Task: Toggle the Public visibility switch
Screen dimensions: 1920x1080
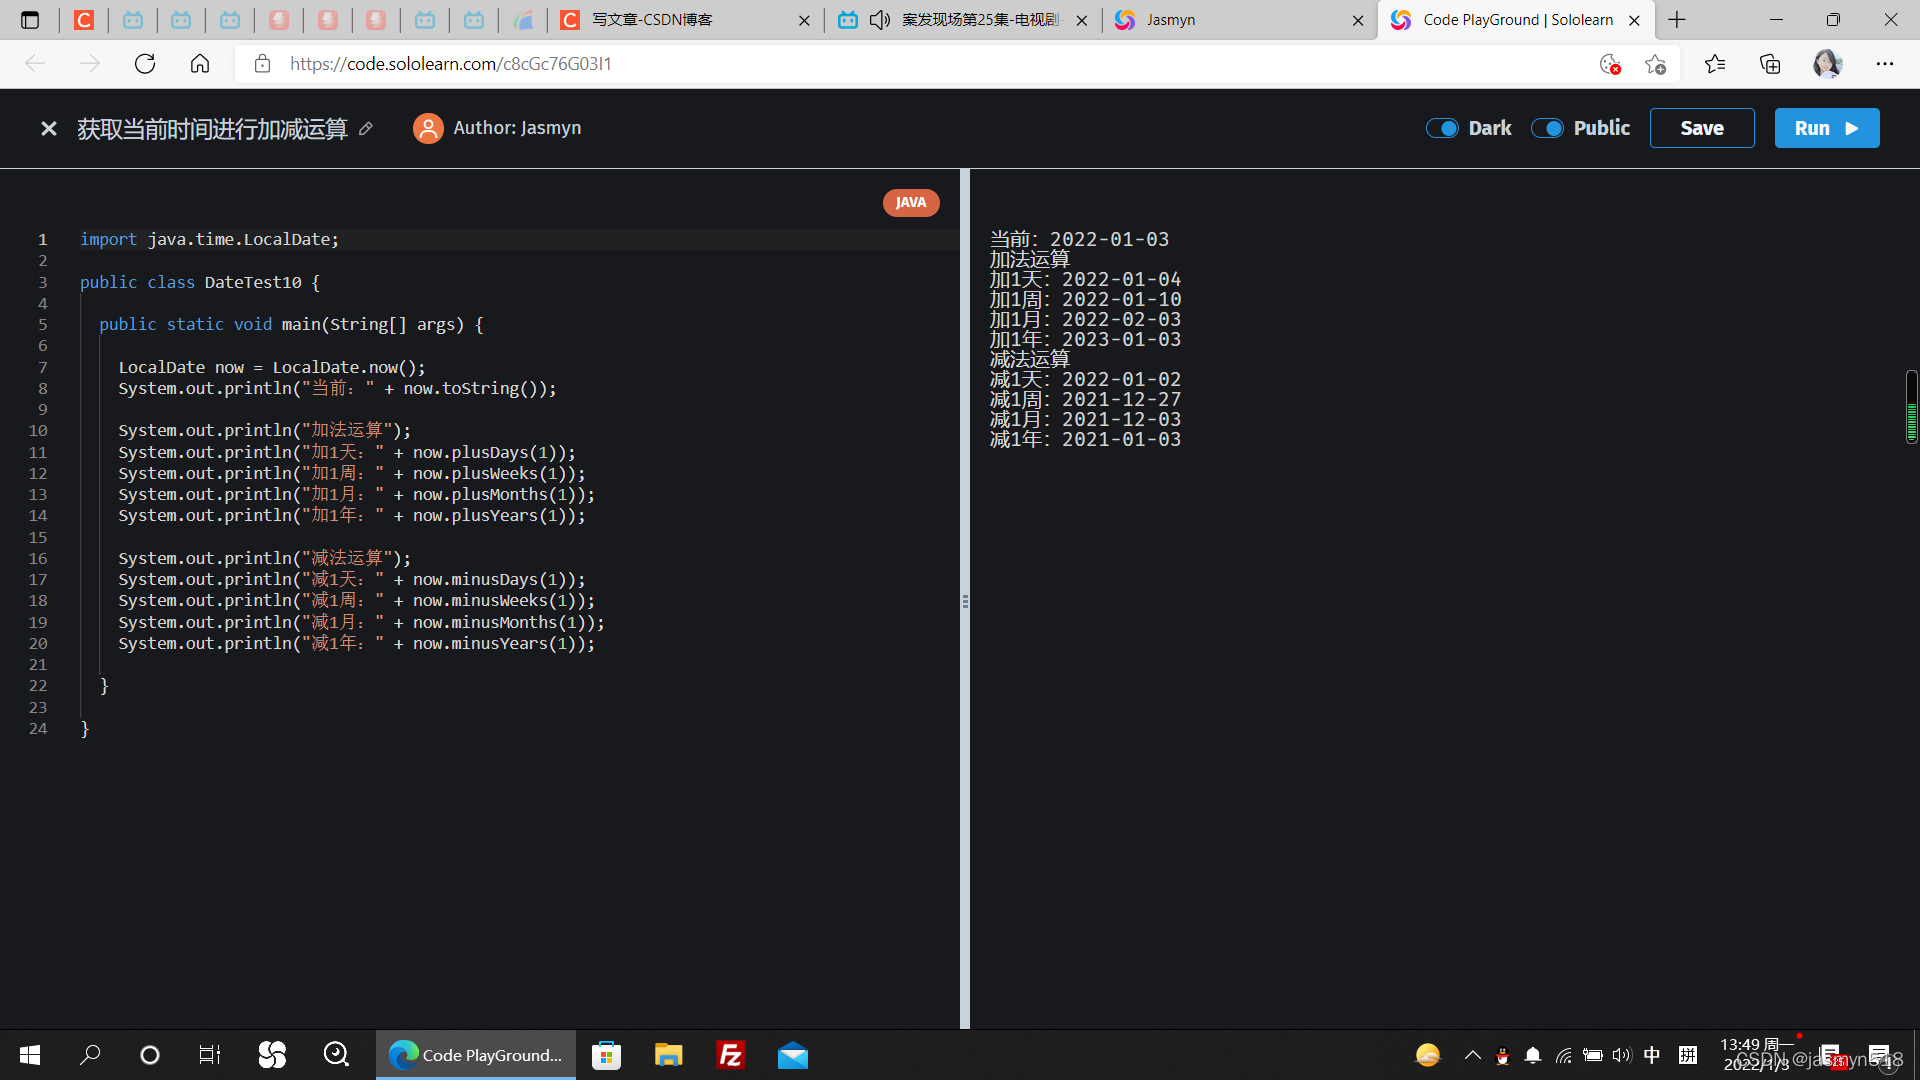Action: [1547, 128]
